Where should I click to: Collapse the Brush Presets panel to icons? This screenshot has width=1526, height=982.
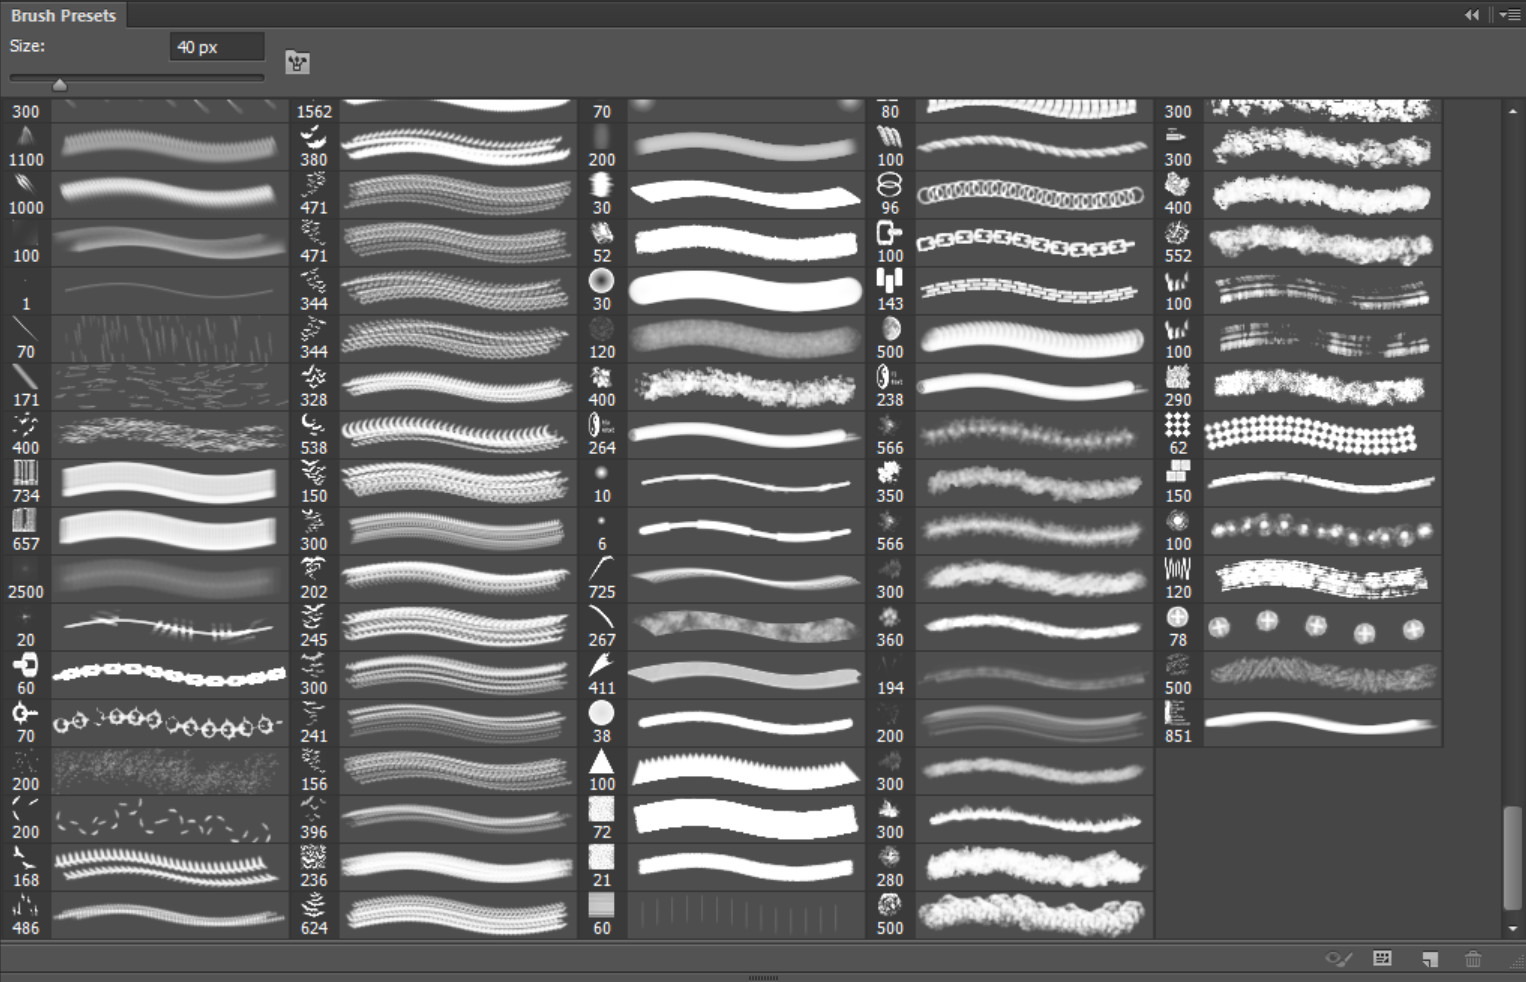pos(1471,14)
